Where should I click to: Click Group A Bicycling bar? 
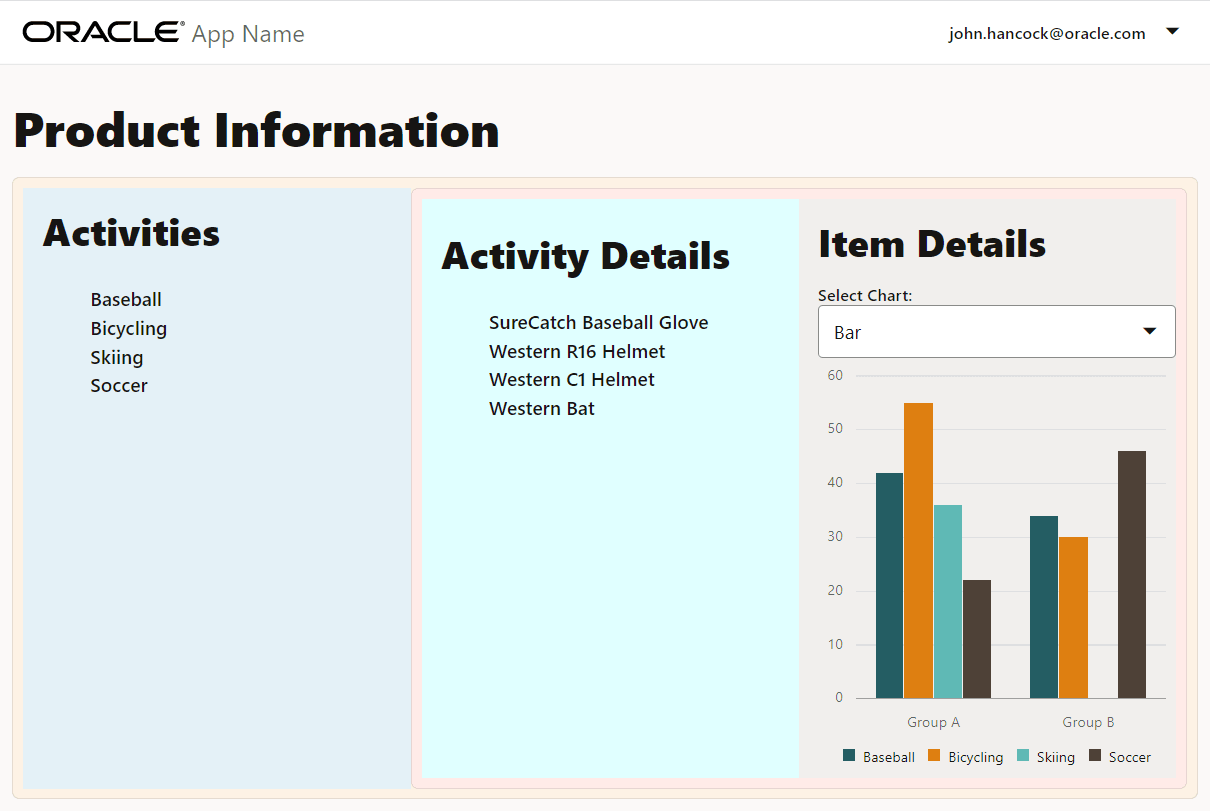click(918, 550)
